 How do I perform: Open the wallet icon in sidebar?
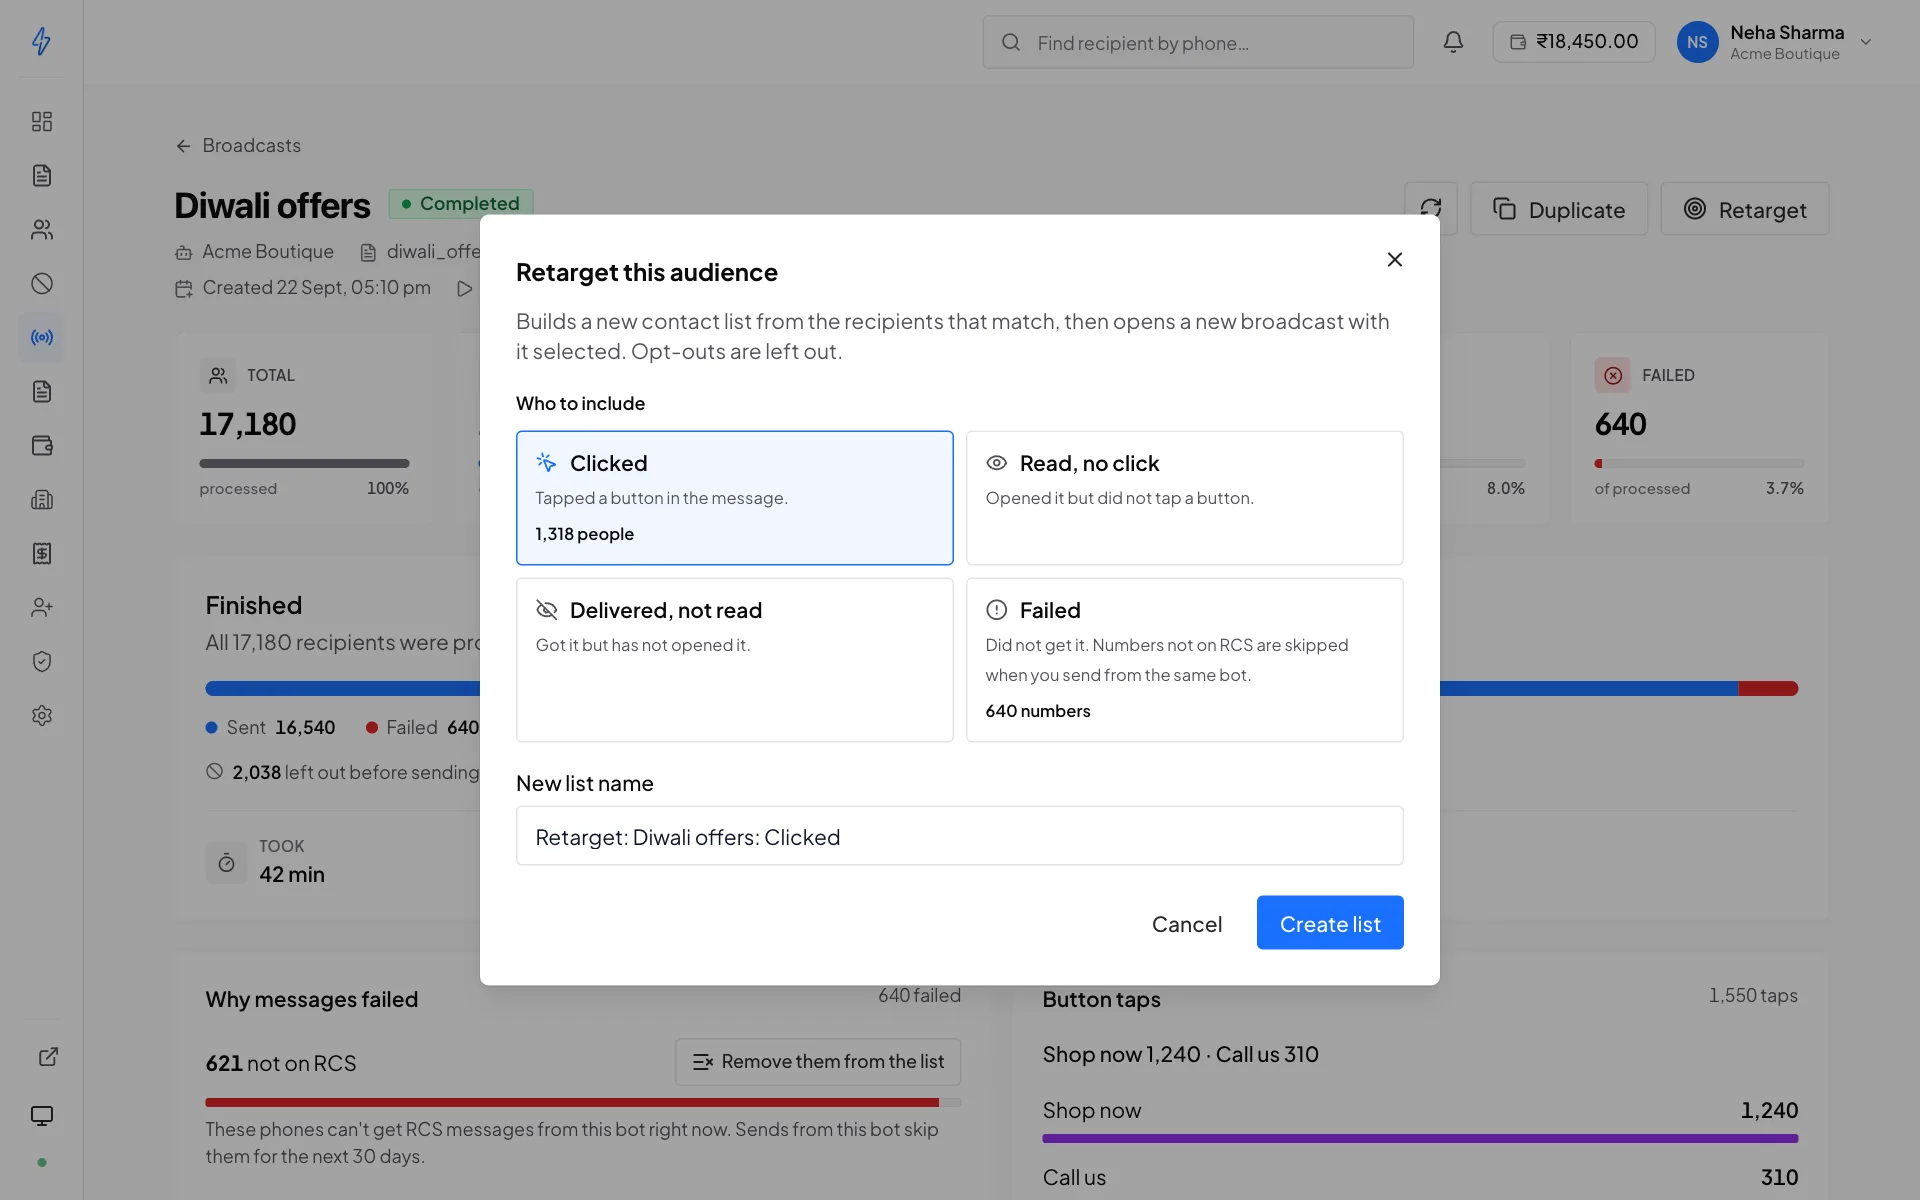point(41,445)
